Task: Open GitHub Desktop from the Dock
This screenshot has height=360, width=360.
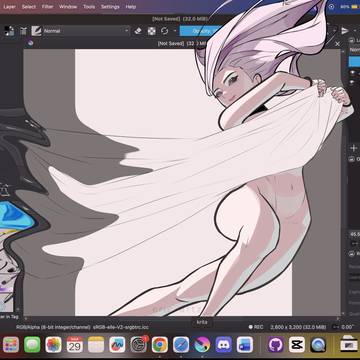Action: (x=276, y=345)
